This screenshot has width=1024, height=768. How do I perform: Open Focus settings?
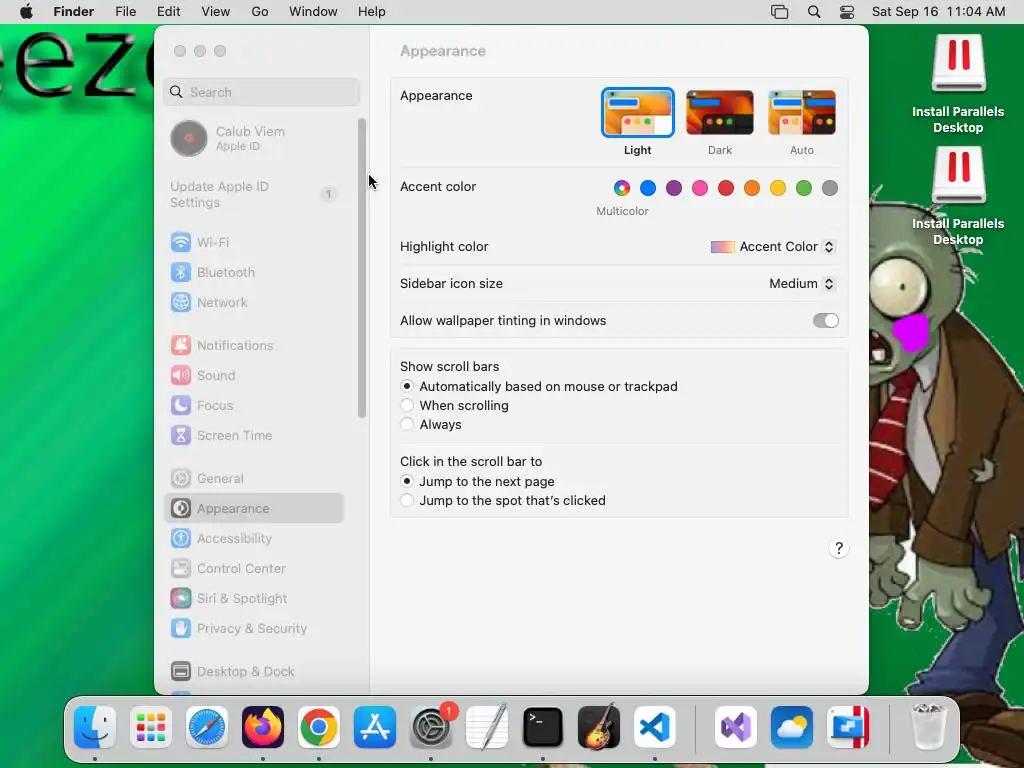[253, 406]
